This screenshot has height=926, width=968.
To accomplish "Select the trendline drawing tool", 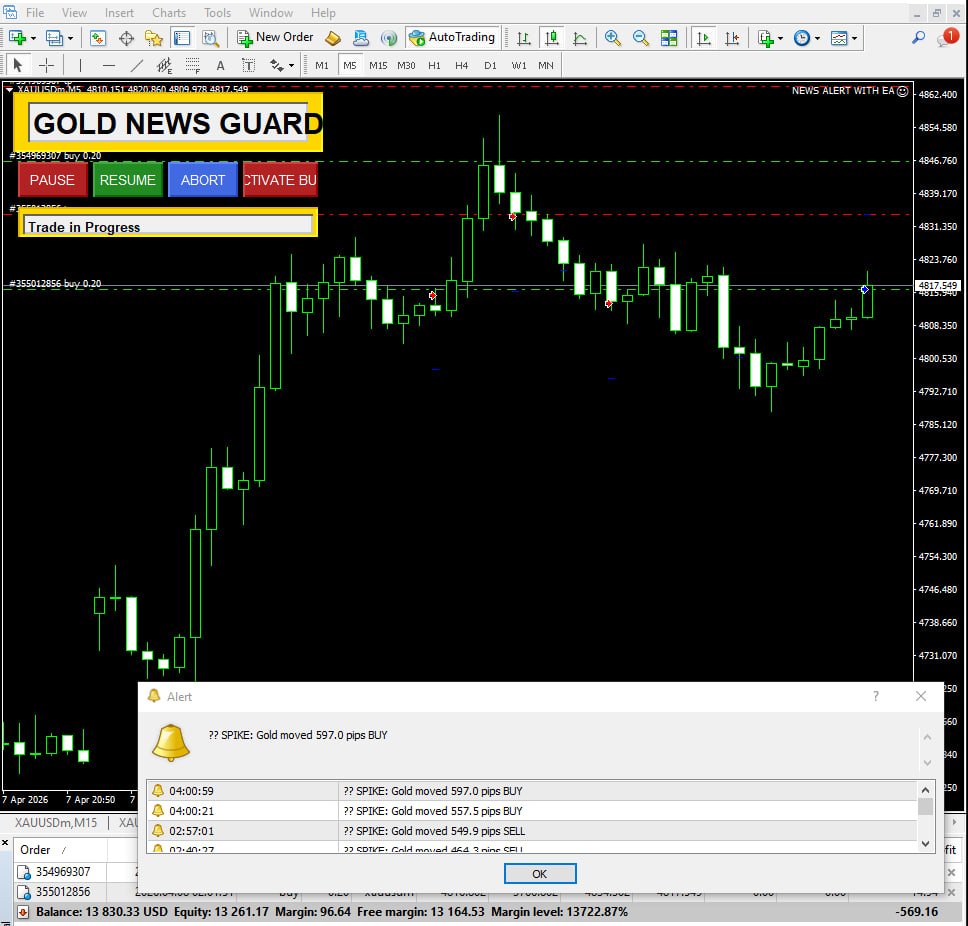I will point(136,65).
